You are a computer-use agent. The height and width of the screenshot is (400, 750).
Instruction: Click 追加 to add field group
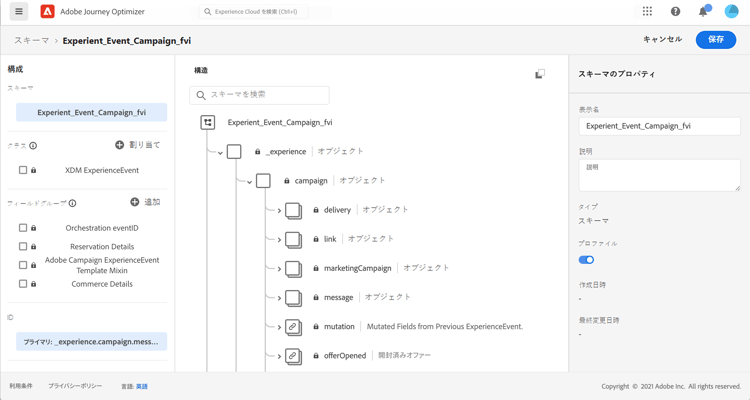point(152,202)
